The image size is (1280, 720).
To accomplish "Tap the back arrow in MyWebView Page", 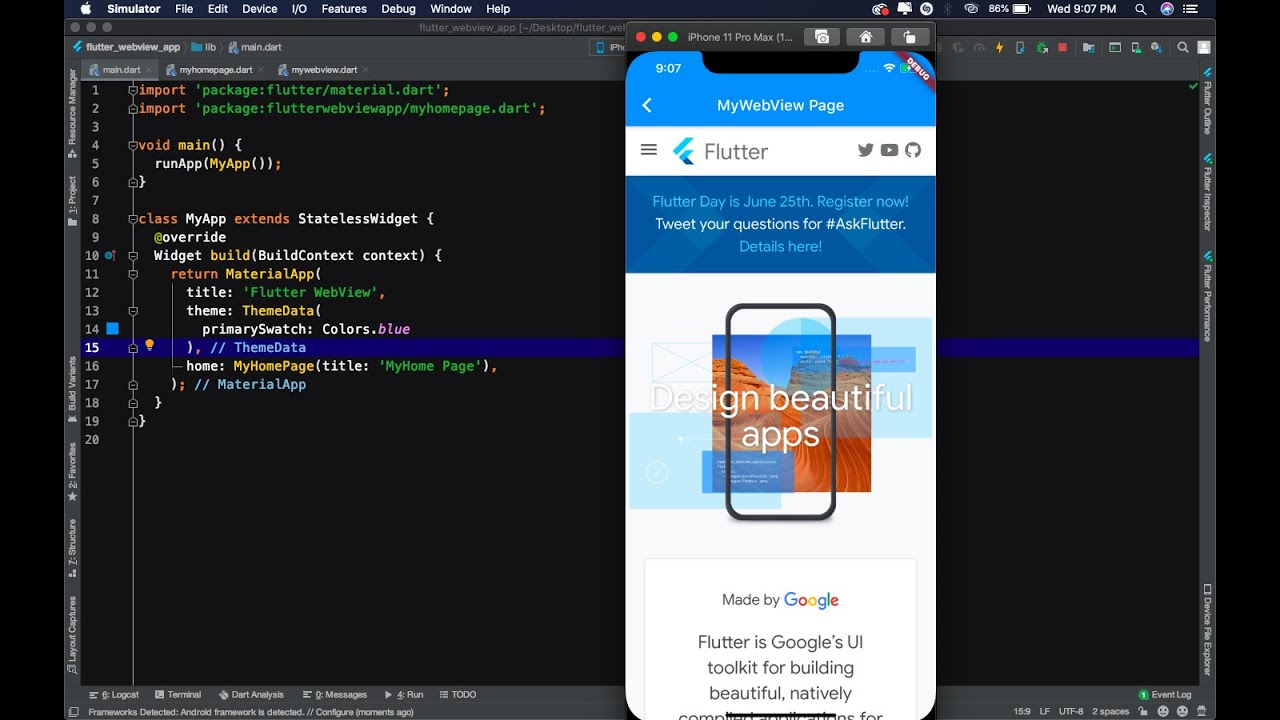I will [x=647, y=105].
